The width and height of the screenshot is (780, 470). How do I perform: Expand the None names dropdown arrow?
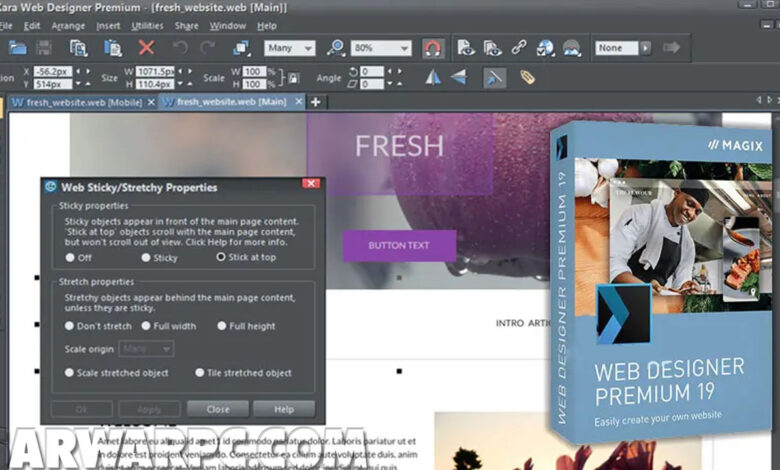(x=646, y=48)
